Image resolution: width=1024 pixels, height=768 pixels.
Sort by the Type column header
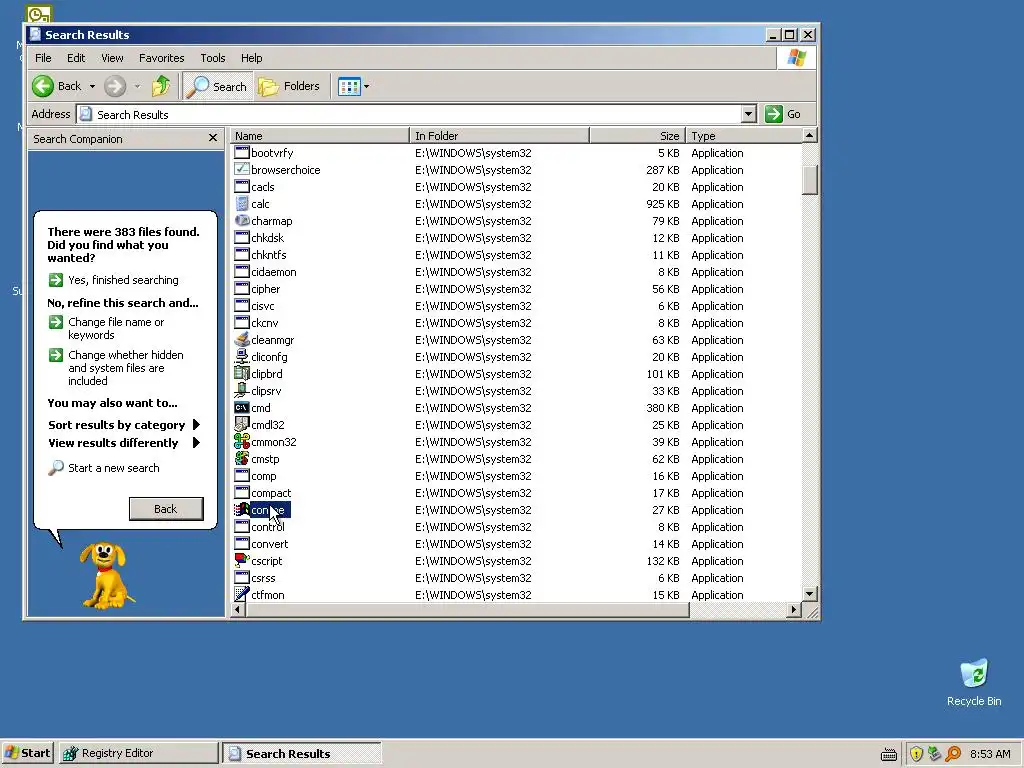point(744,136)
